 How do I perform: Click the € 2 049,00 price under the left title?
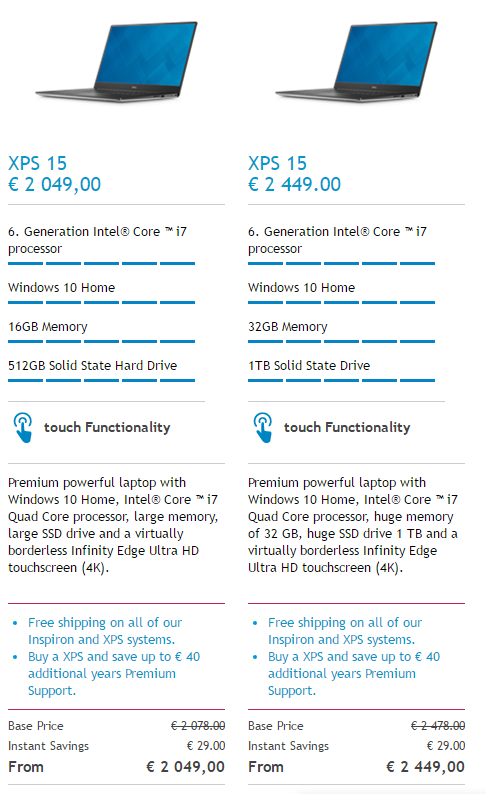pos(55,184)
